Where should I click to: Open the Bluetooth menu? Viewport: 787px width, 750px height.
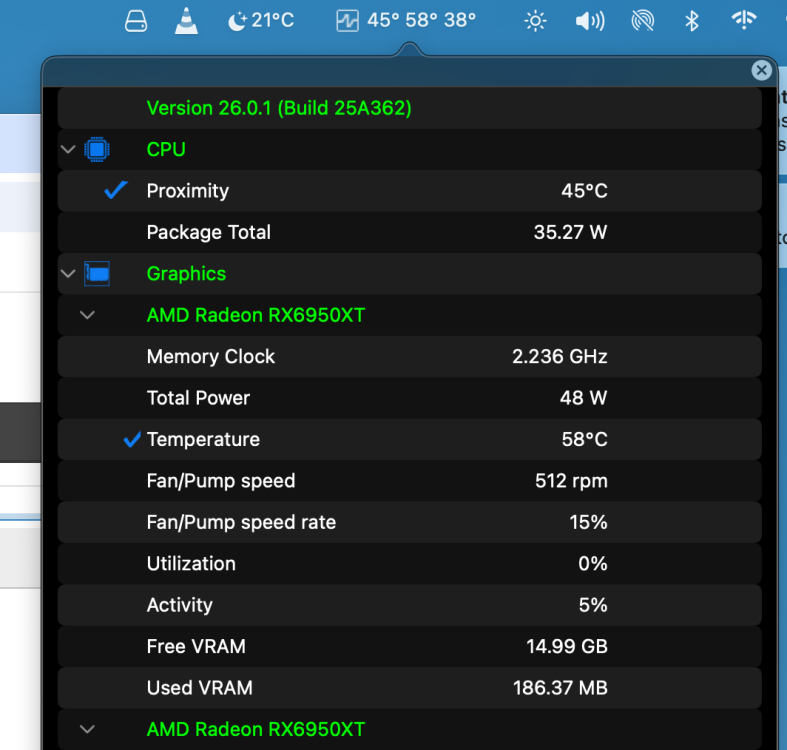pos(692,21)
